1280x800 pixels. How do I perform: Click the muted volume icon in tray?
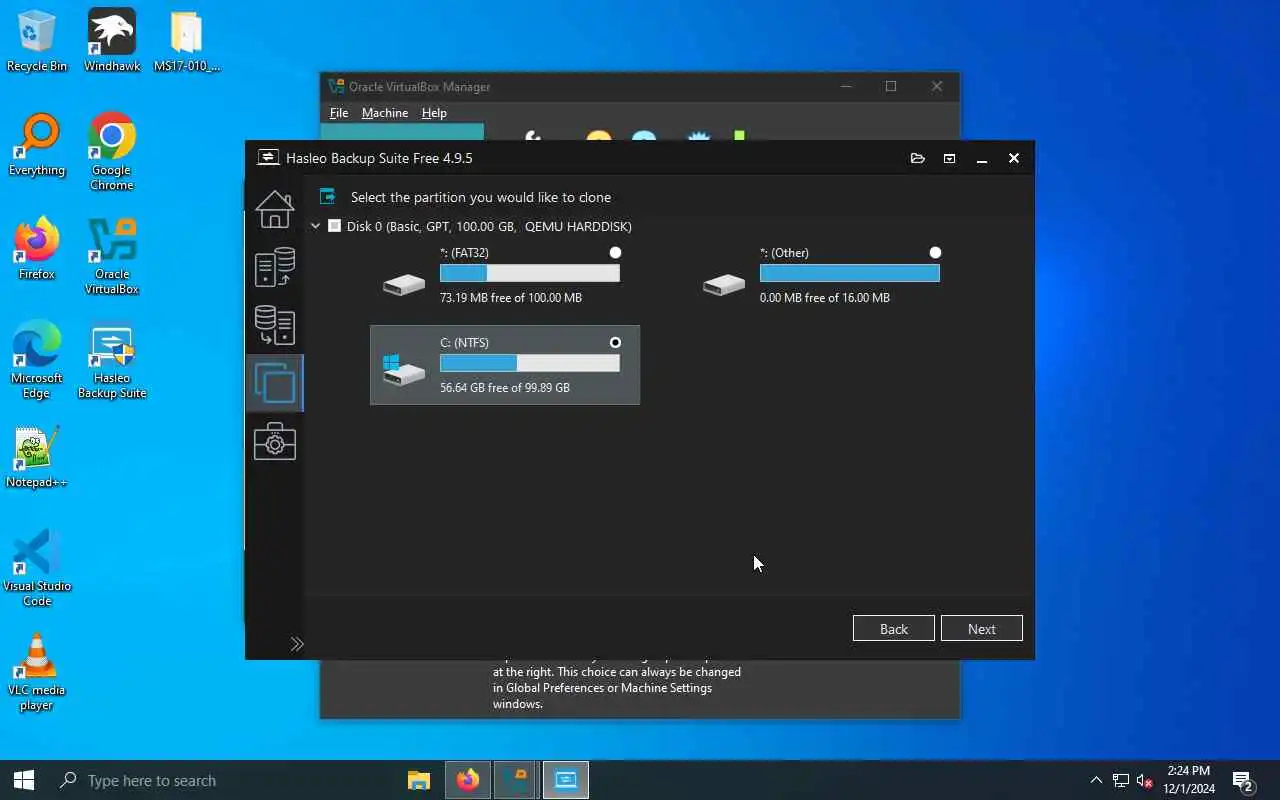pyautogui.click(x=1146, y=780)
